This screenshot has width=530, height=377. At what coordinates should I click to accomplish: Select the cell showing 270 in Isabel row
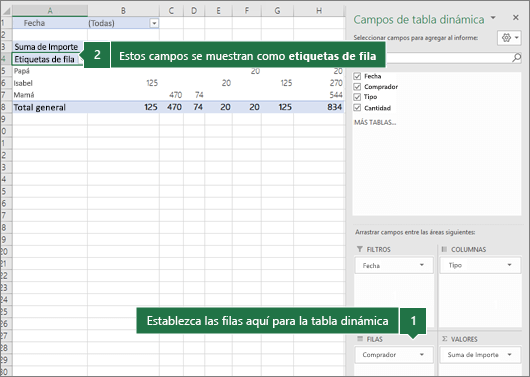[x=319, y=83]
